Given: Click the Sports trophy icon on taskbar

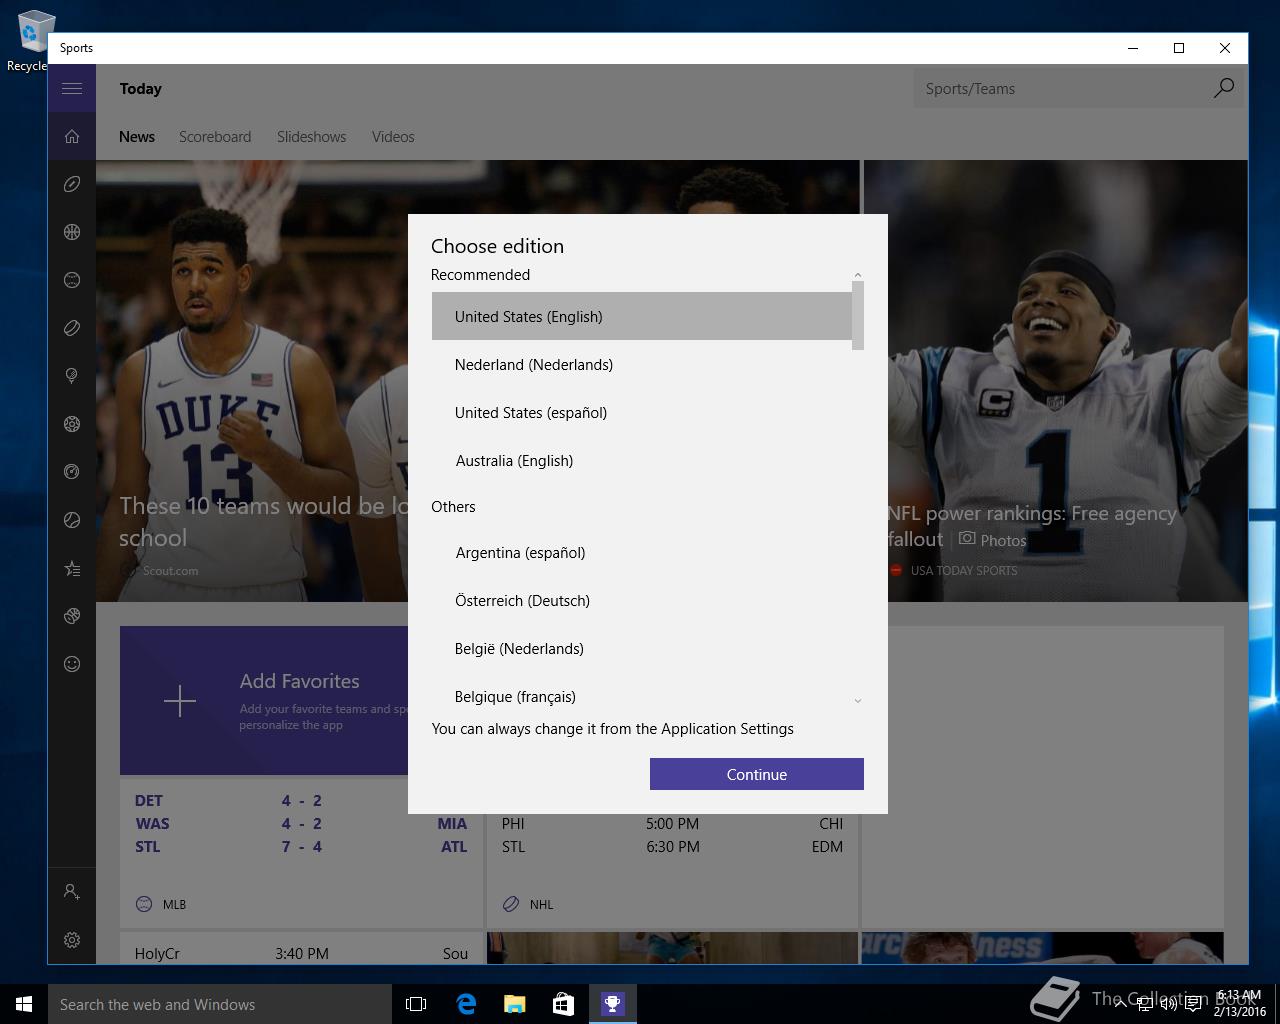Looking at the screenshot, I should pyautogui.click(x=612, y=1004).
